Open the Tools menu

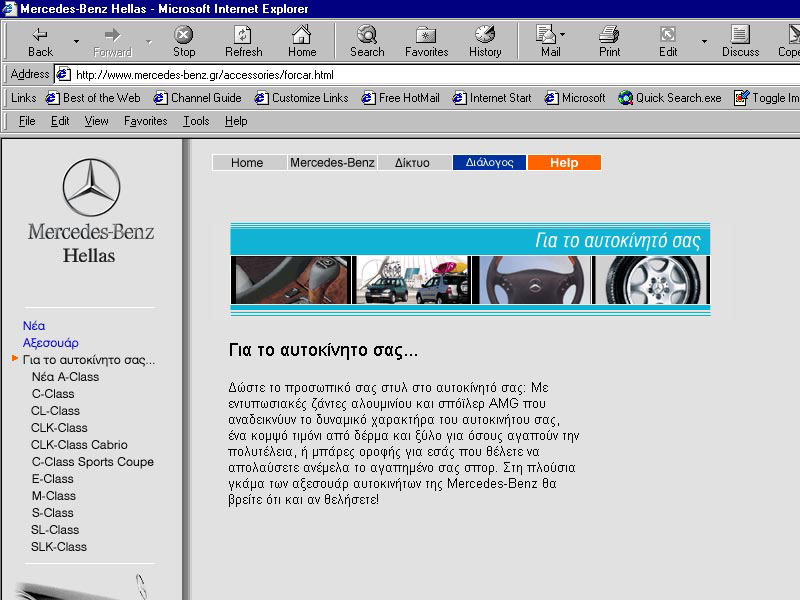[x=196, y=121]
